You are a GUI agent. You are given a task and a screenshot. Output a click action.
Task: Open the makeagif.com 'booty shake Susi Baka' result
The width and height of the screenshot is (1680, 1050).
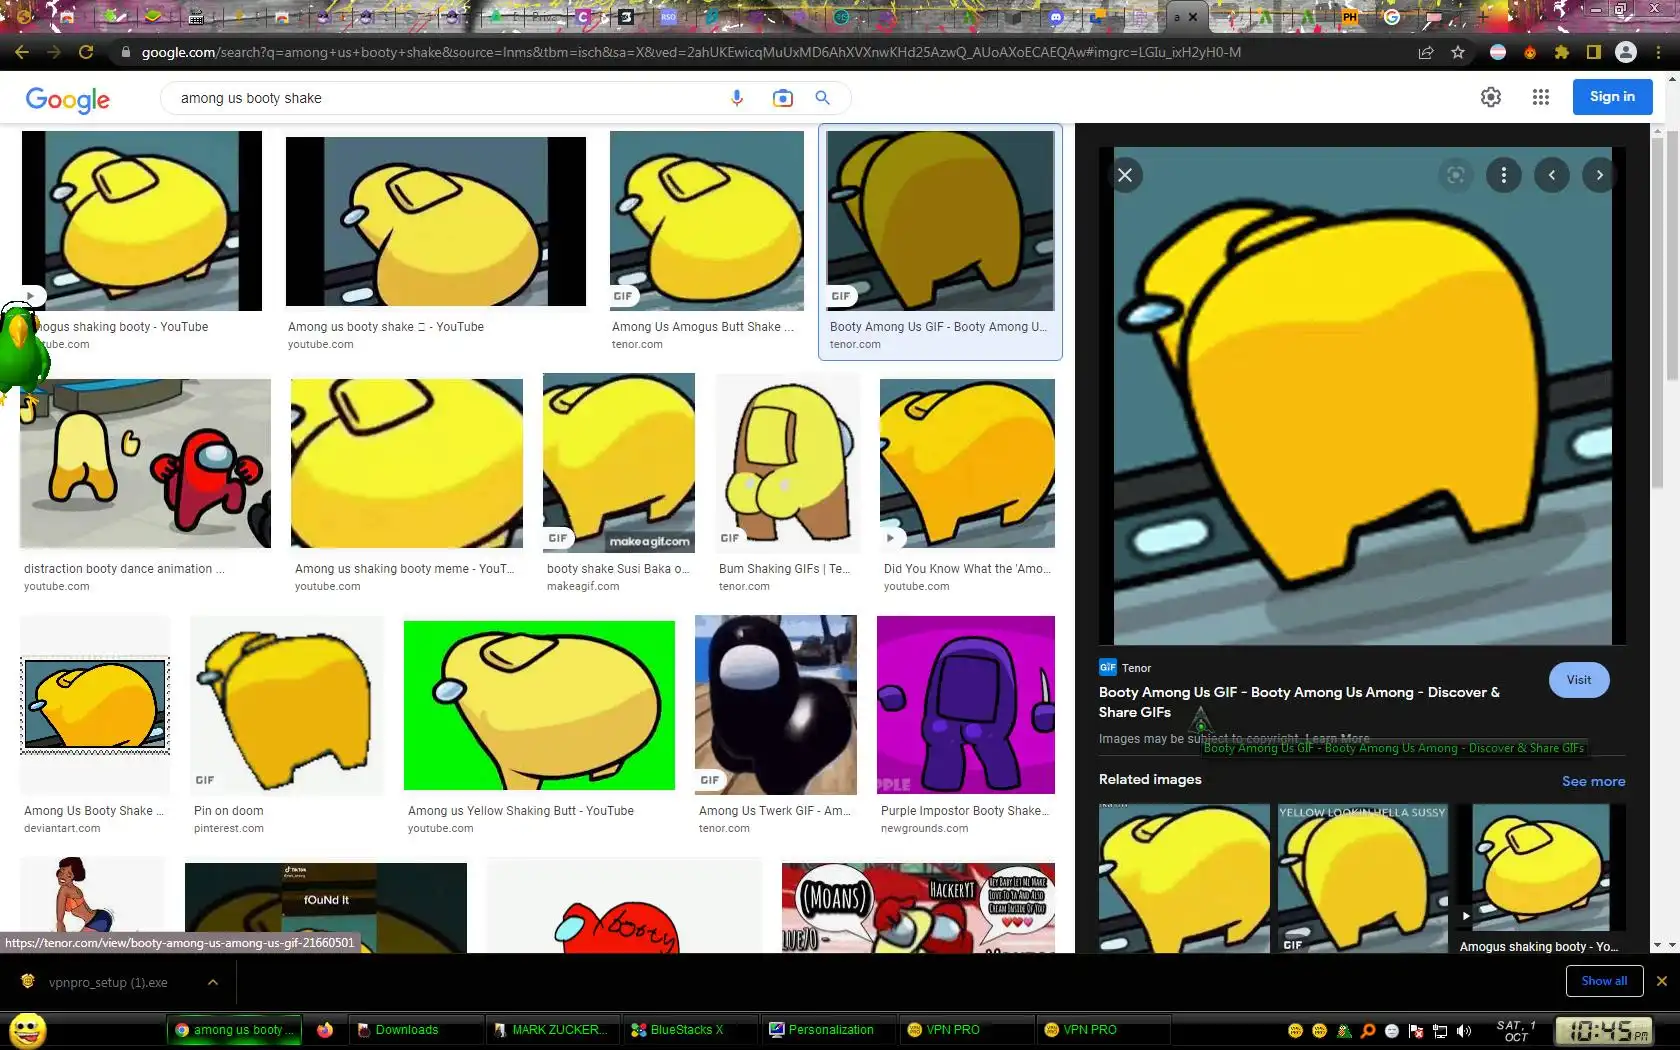[619, 463]
